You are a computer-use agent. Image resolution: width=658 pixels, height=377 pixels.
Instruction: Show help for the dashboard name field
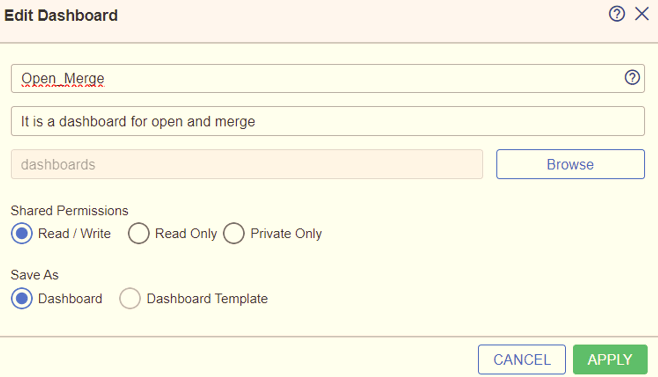[x=632, y=78]
